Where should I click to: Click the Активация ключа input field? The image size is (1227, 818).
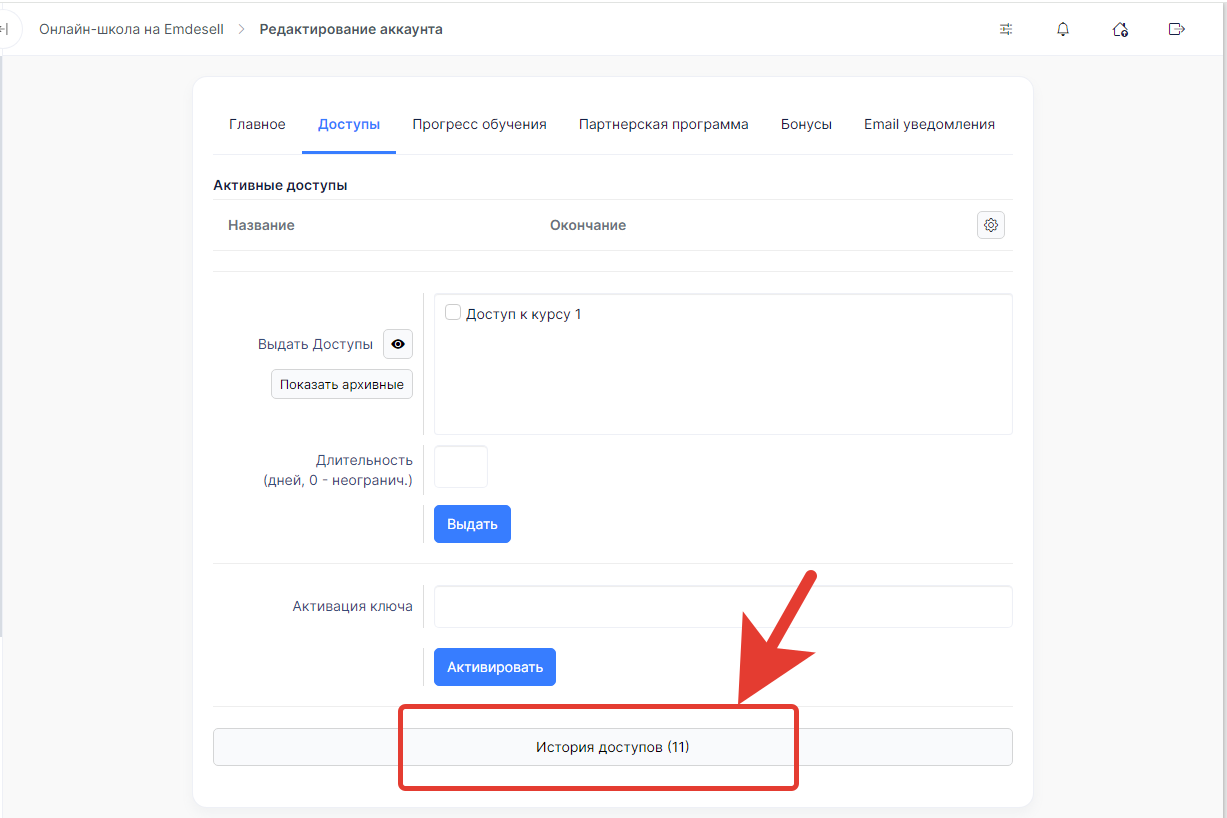click(722, 606)
